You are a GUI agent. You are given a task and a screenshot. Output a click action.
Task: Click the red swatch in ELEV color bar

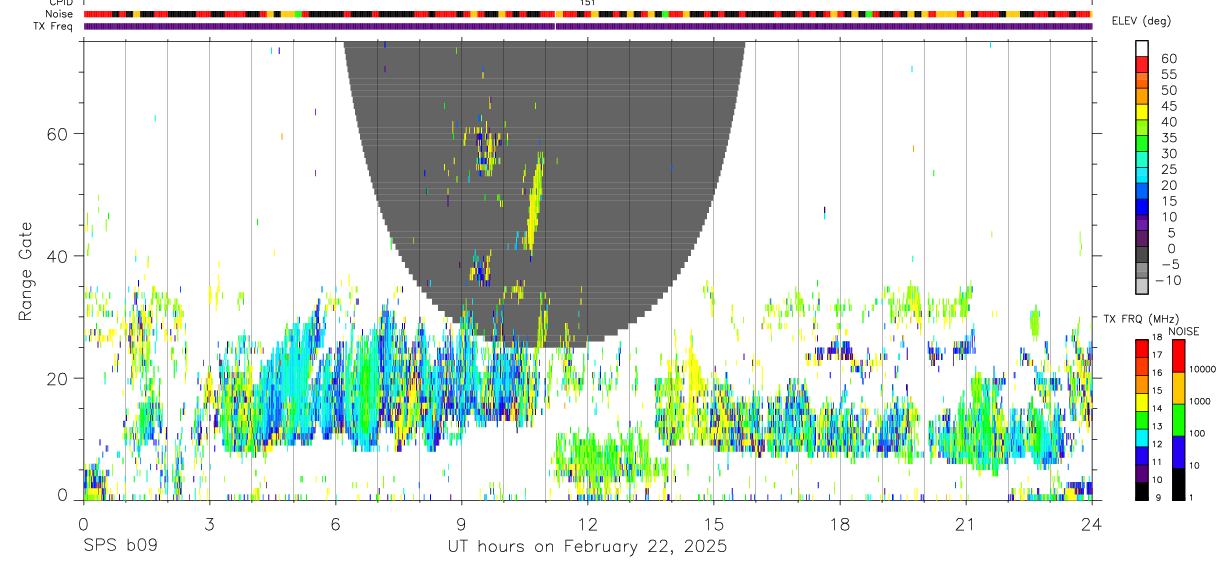click(x=1142, y=64)
